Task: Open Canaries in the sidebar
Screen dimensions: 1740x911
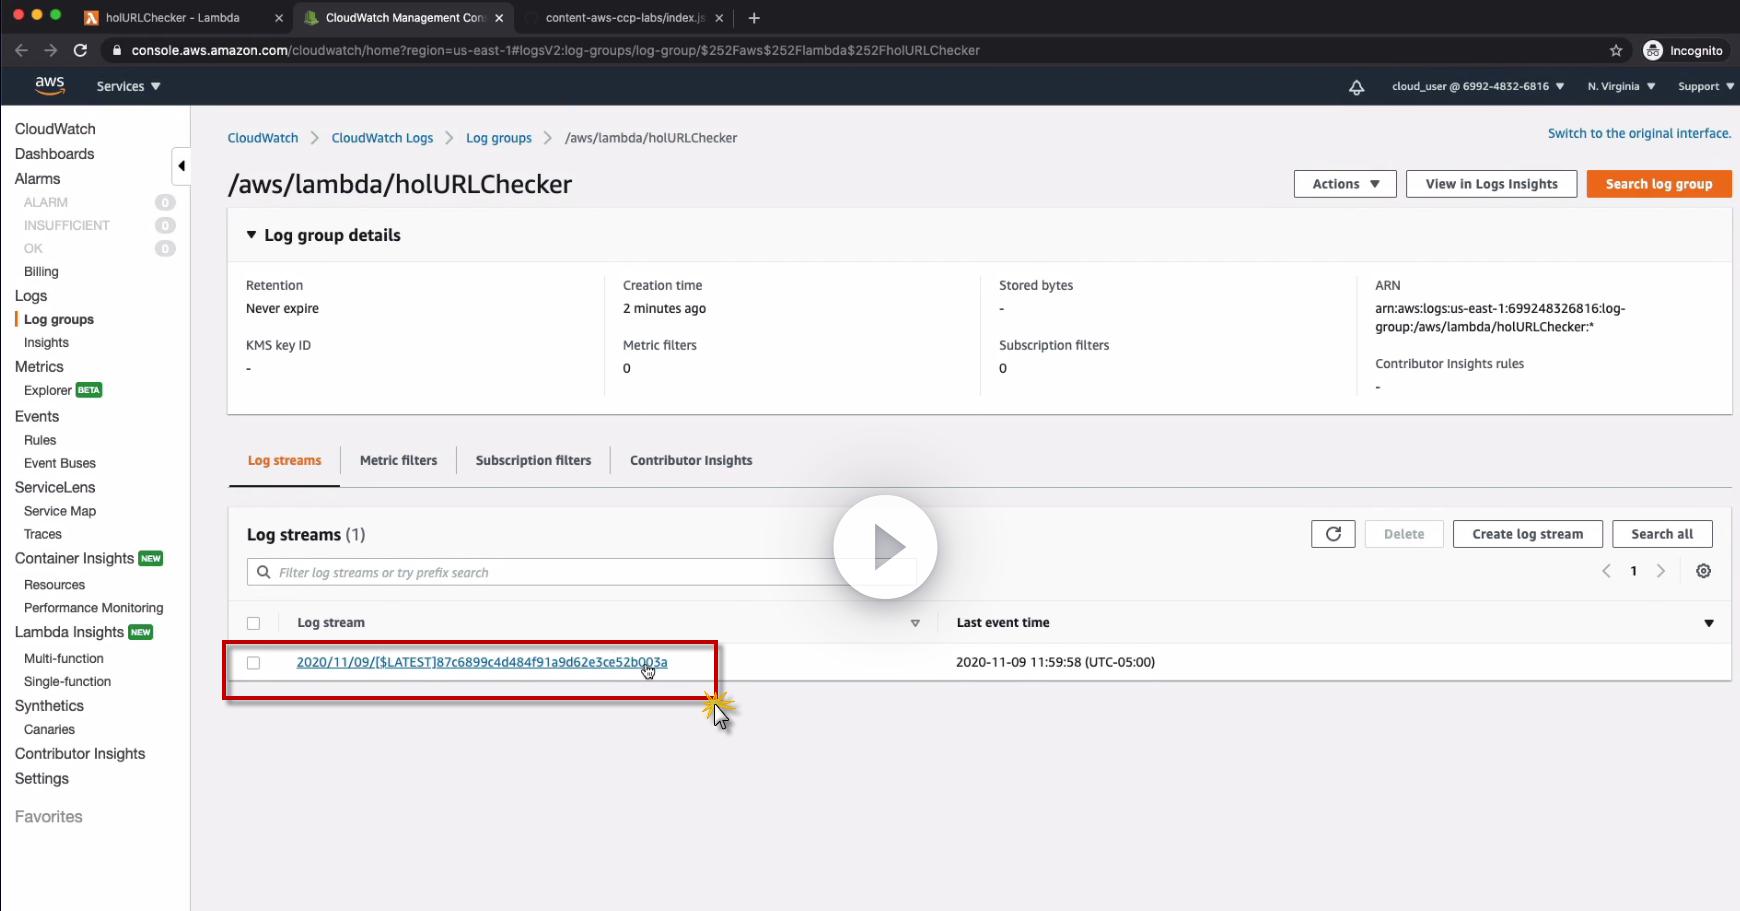Action: click(49, 730)
